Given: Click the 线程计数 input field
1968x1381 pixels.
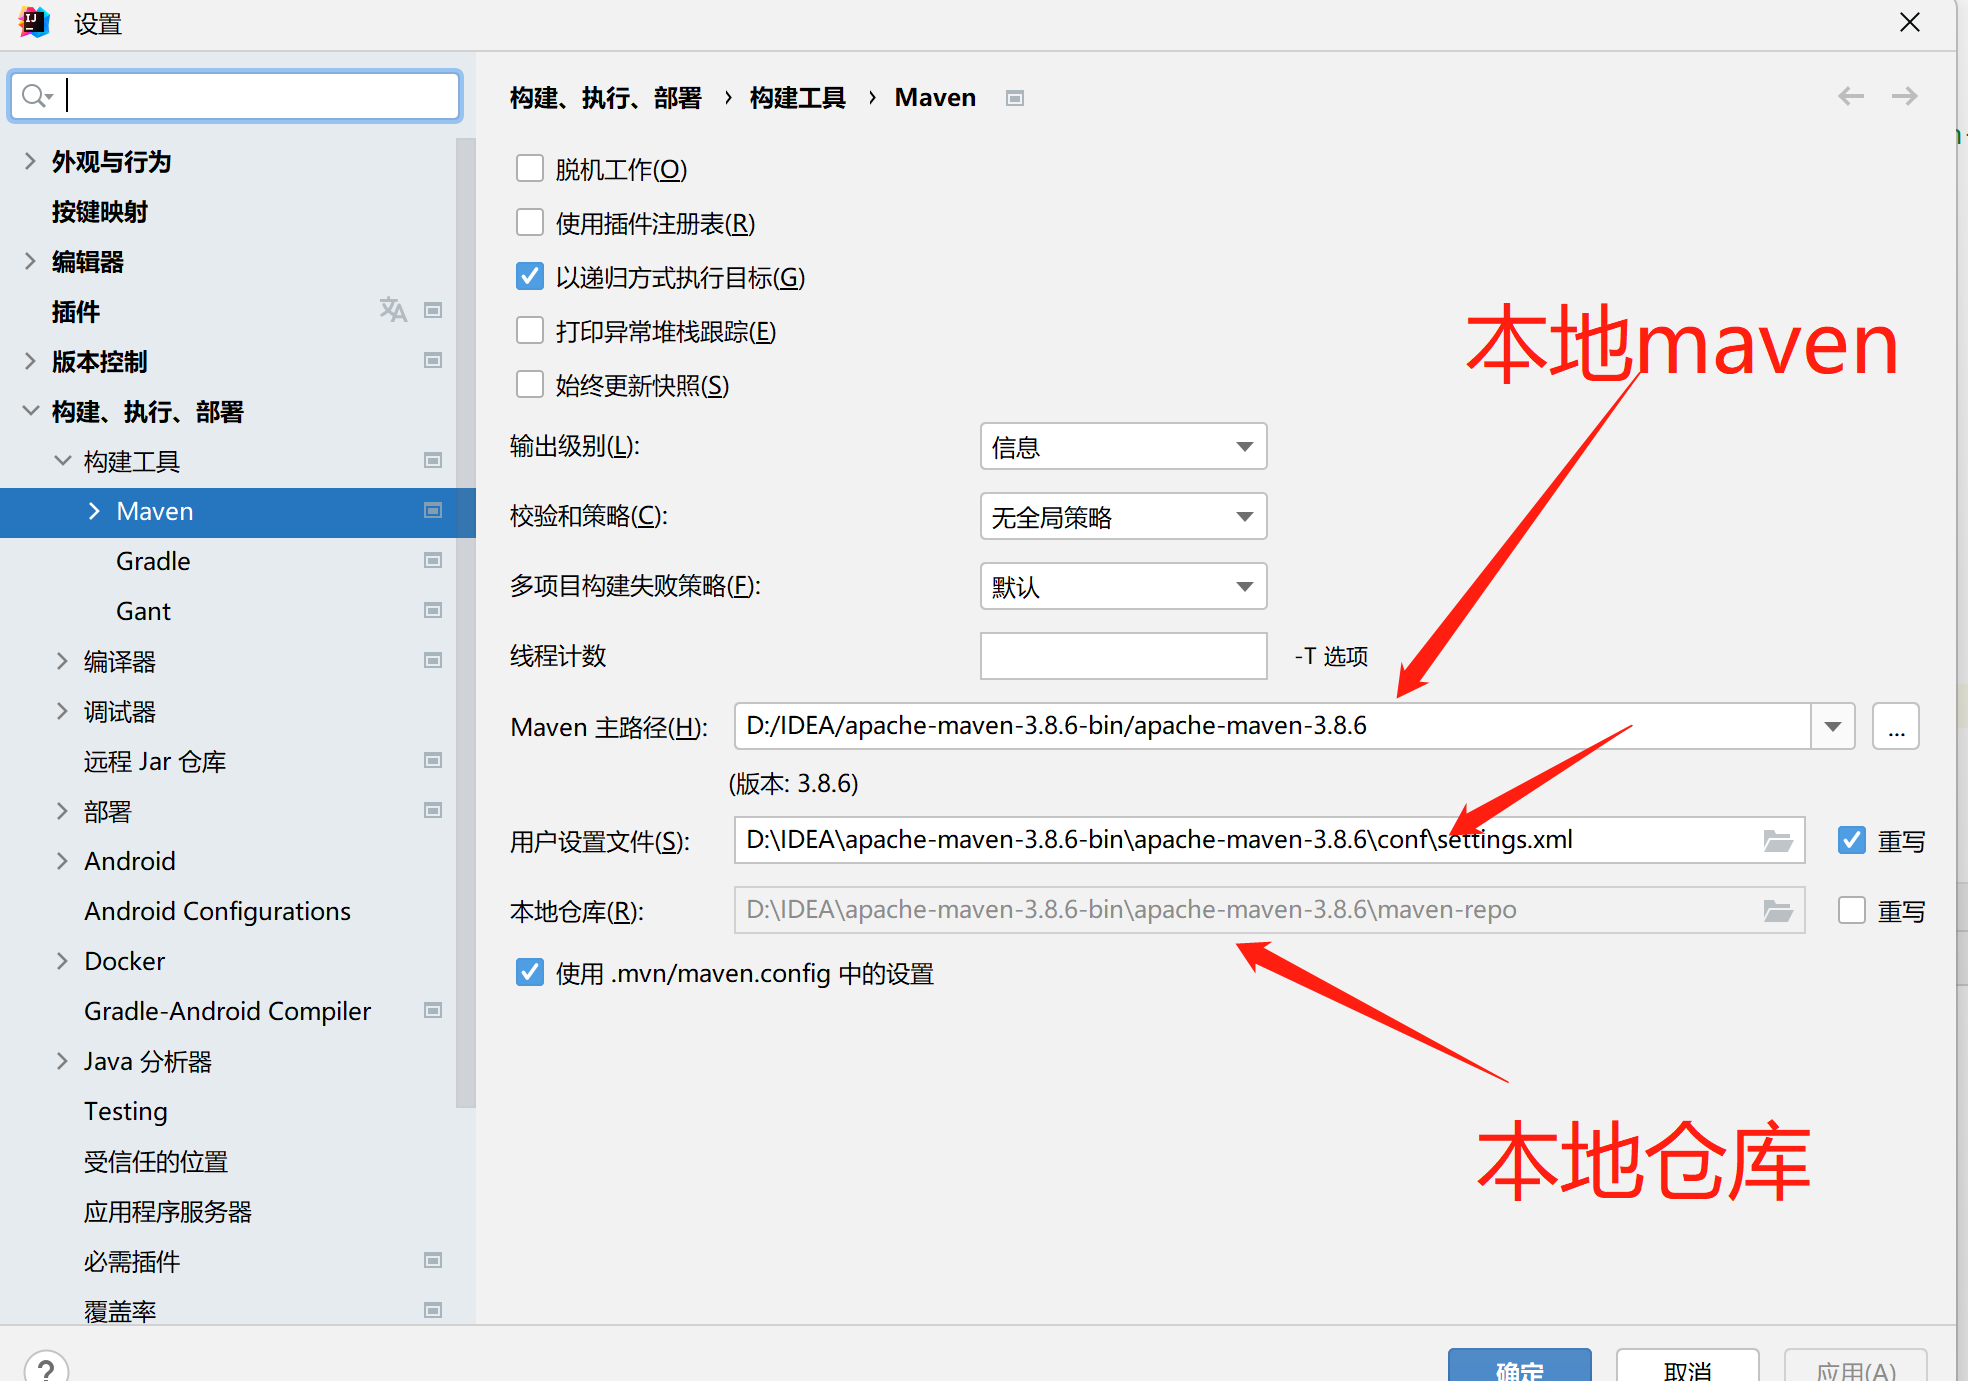Looking at the screenshot, I should coord(1123,656).
